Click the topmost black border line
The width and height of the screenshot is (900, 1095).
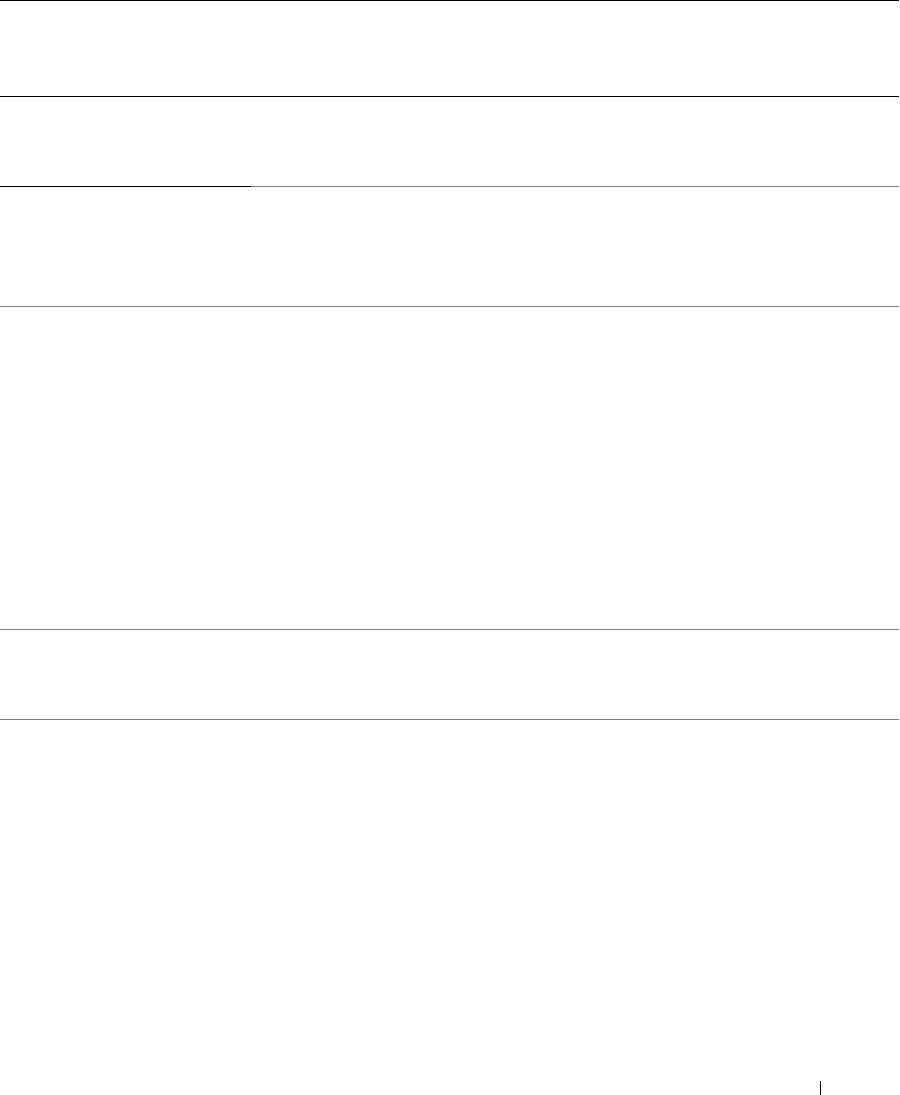[450, 1]
